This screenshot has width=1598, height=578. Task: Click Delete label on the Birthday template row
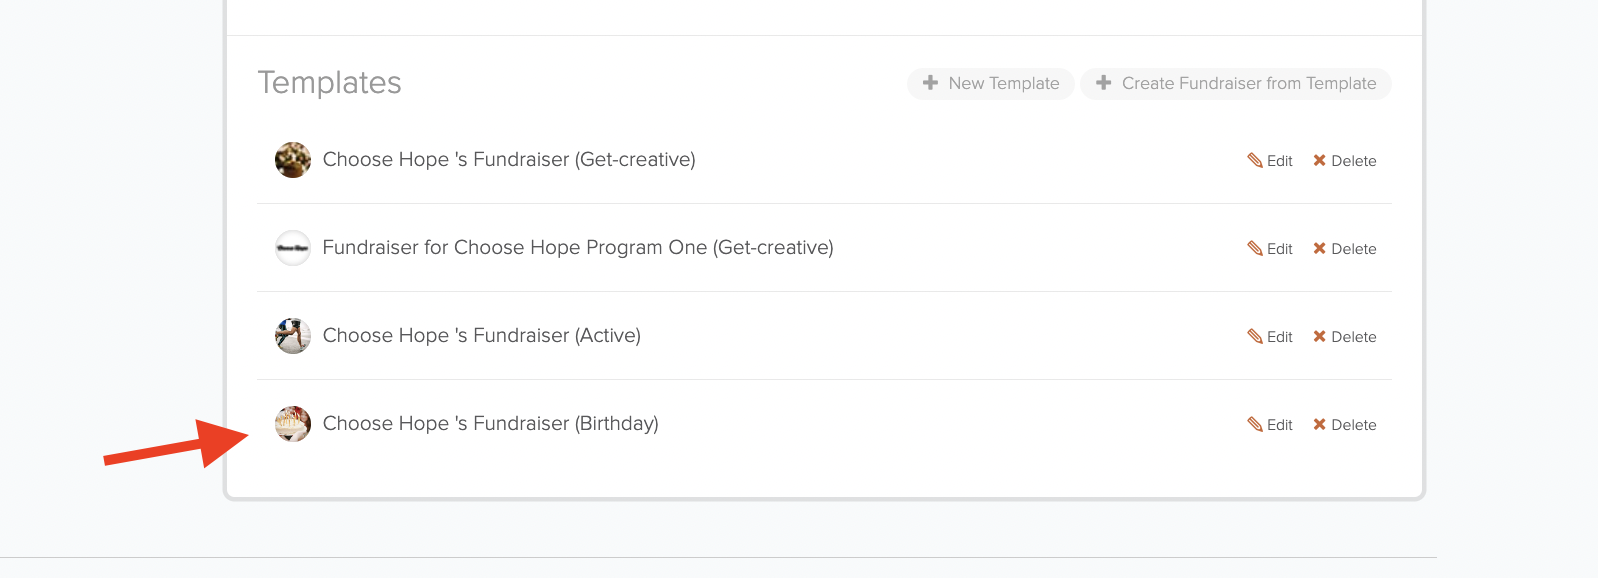click(x=1353, y=425)
